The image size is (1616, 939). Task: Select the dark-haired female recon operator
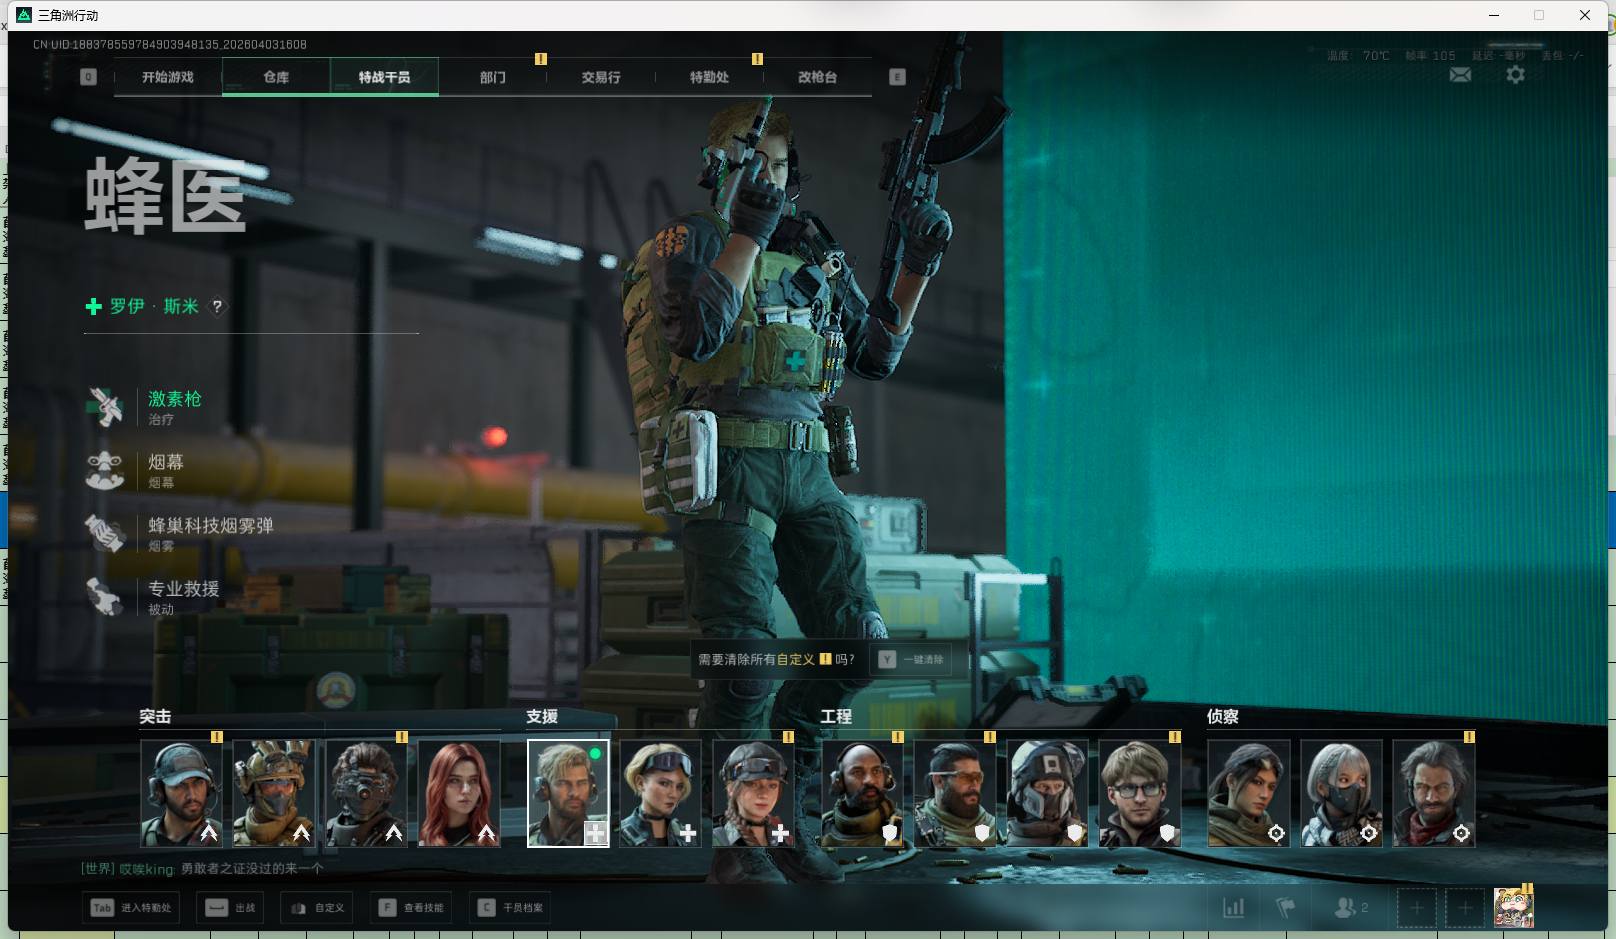(1249, 793)
